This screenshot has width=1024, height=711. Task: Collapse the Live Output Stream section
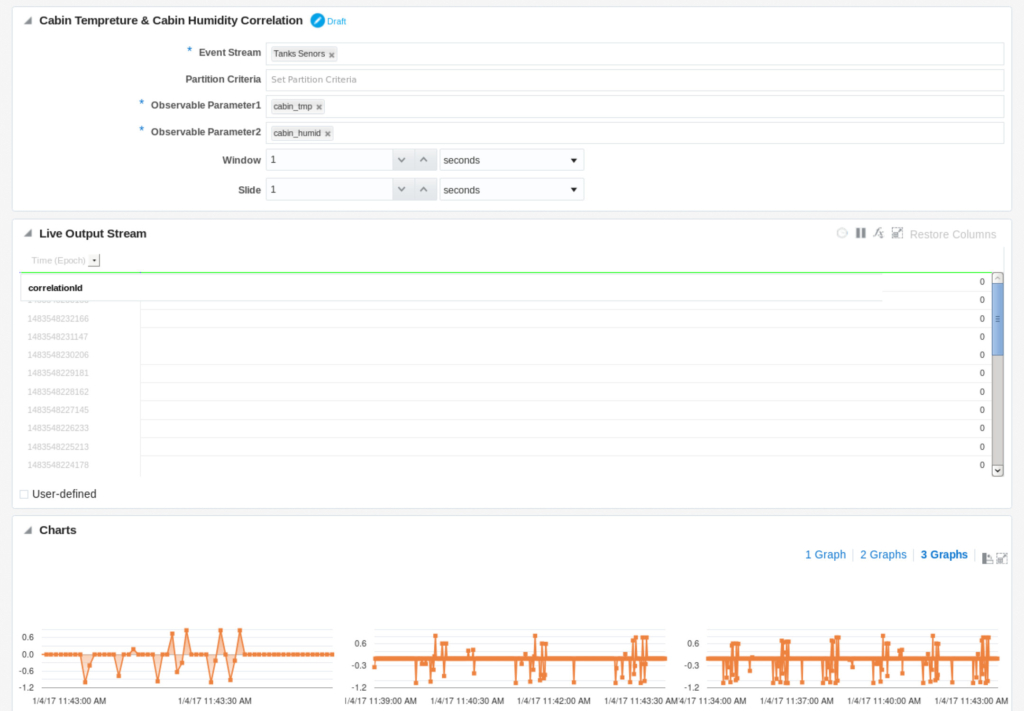tap(28, 234)
